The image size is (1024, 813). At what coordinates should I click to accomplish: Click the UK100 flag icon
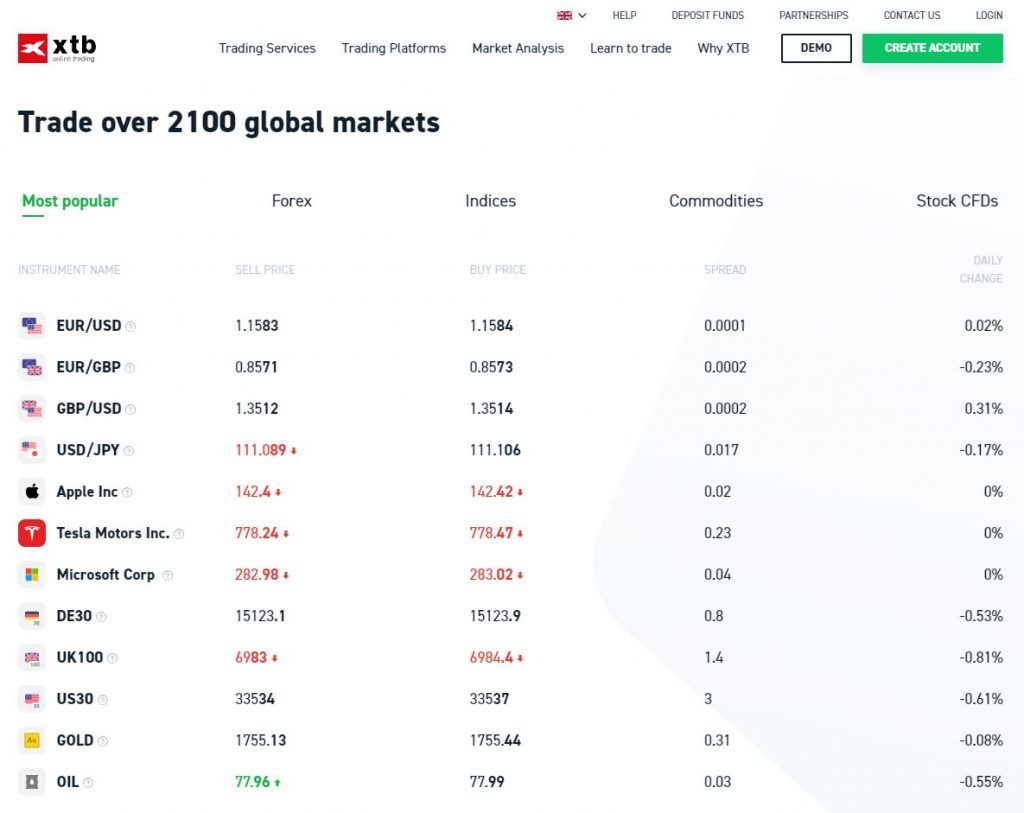[31, 657]
